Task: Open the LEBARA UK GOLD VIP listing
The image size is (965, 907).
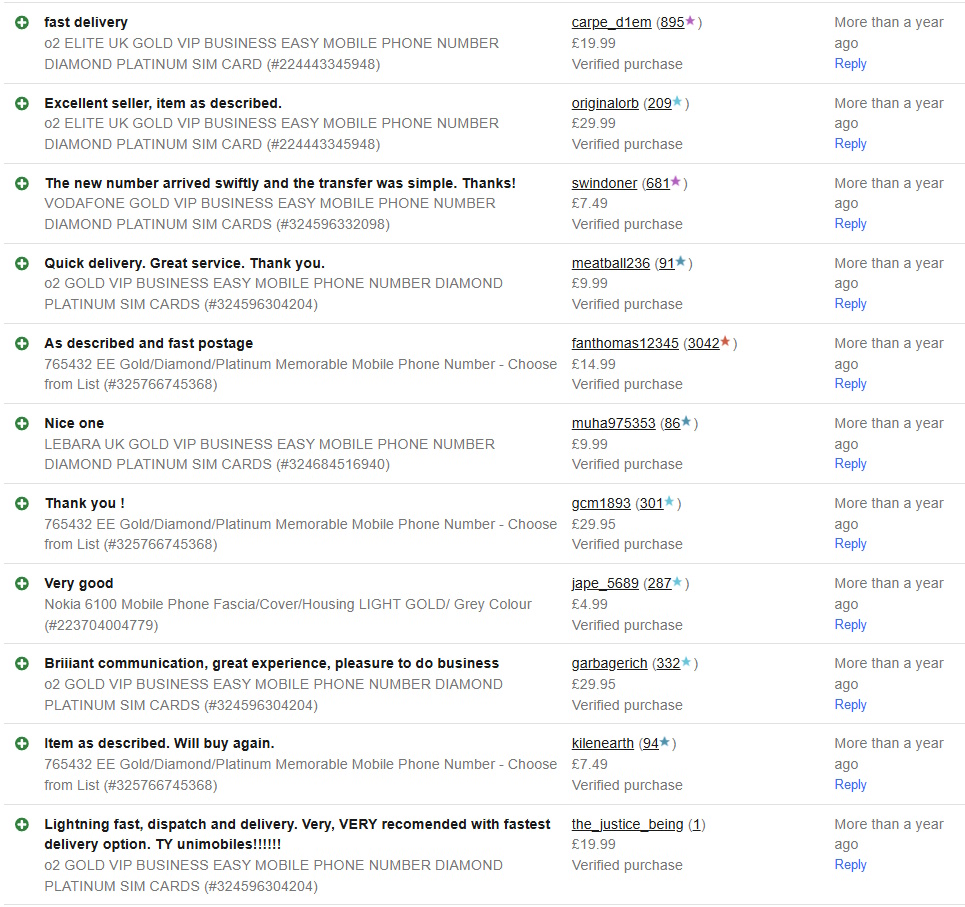Action: pos(270,444)
